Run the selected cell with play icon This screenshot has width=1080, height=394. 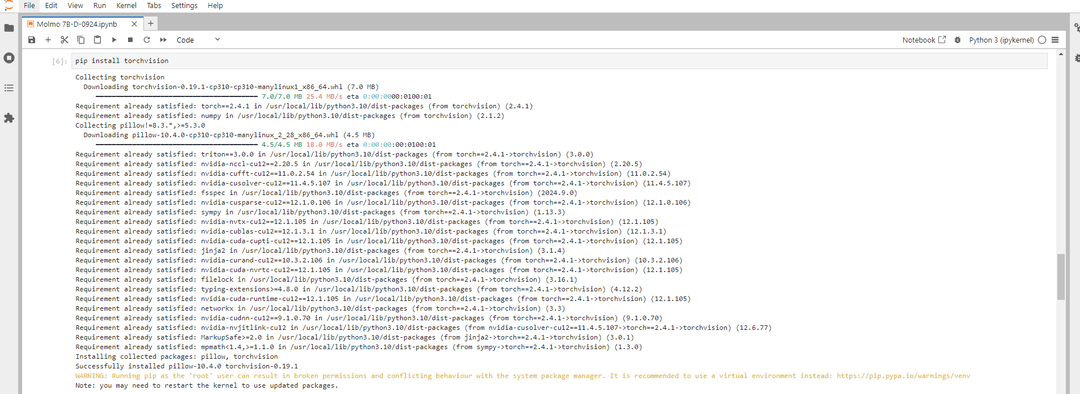[114, 40]
